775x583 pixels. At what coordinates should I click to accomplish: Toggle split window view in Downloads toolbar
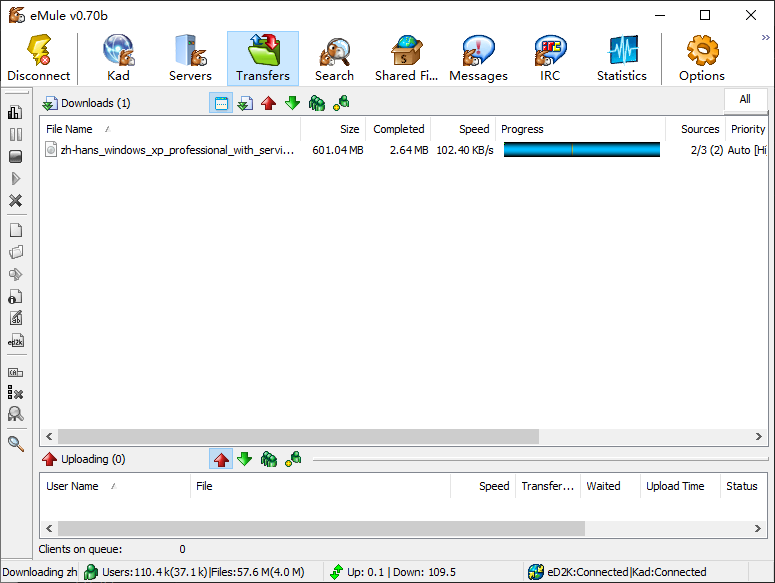[x=221, y=103]
